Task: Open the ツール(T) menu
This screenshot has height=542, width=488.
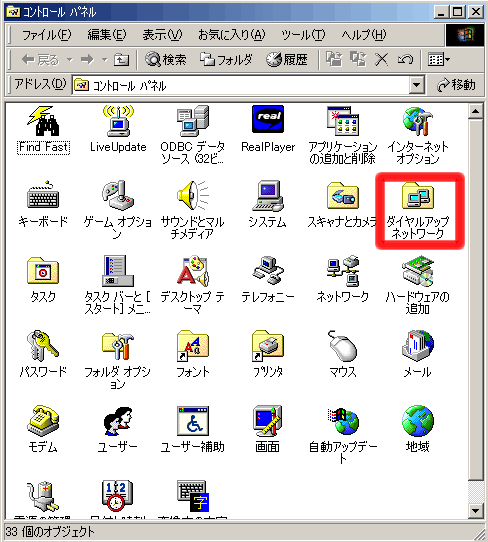Action: pos(303,35)
